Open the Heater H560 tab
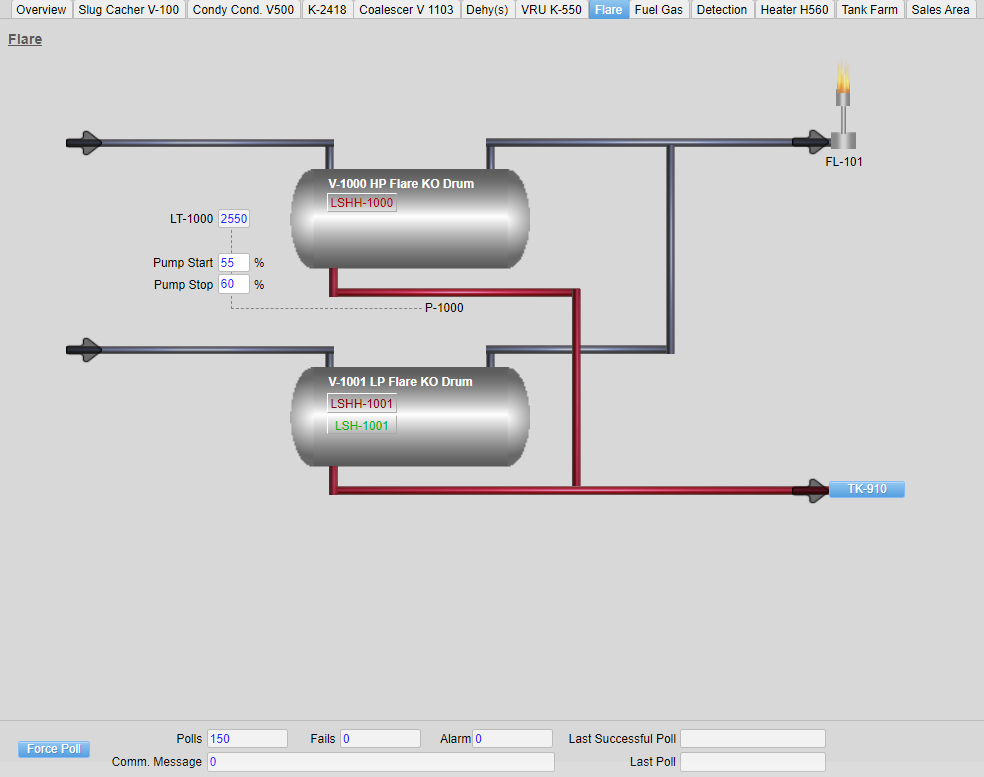Screen dimensions: 984x777 click(794, 9)
